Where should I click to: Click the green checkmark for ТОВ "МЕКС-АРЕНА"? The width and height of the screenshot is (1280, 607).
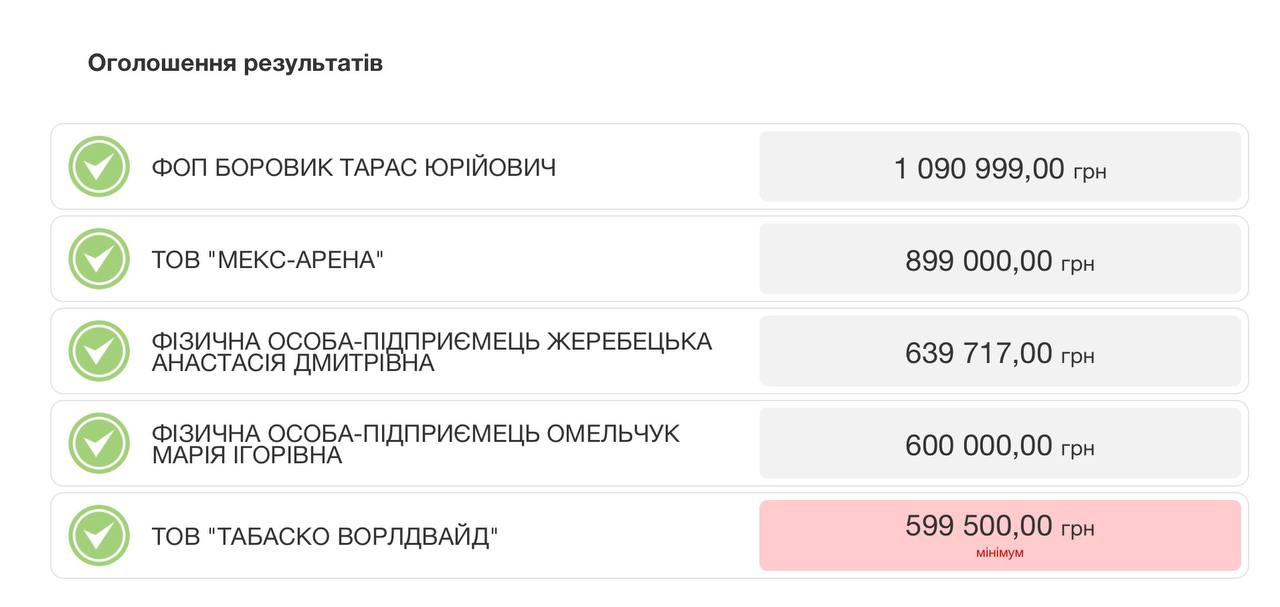[x=99, y=259]
